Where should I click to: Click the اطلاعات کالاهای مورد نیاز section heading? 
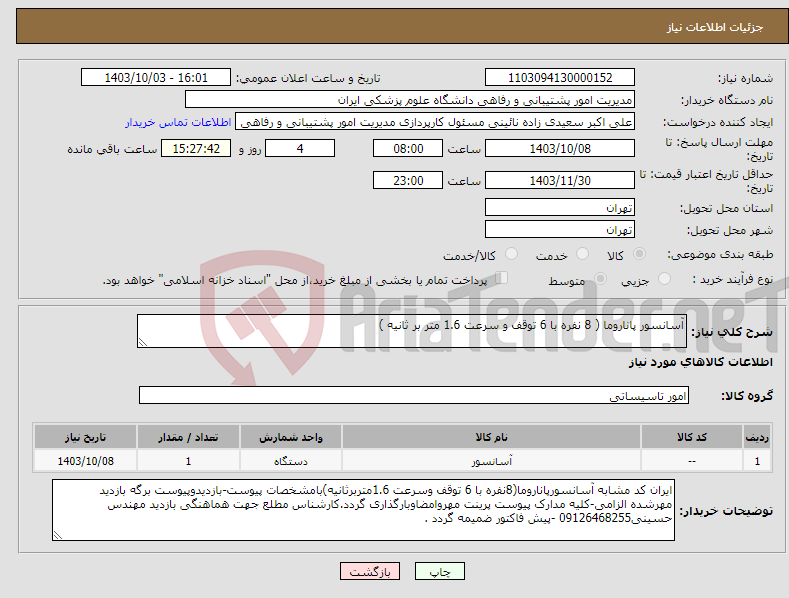click(700, 362)
